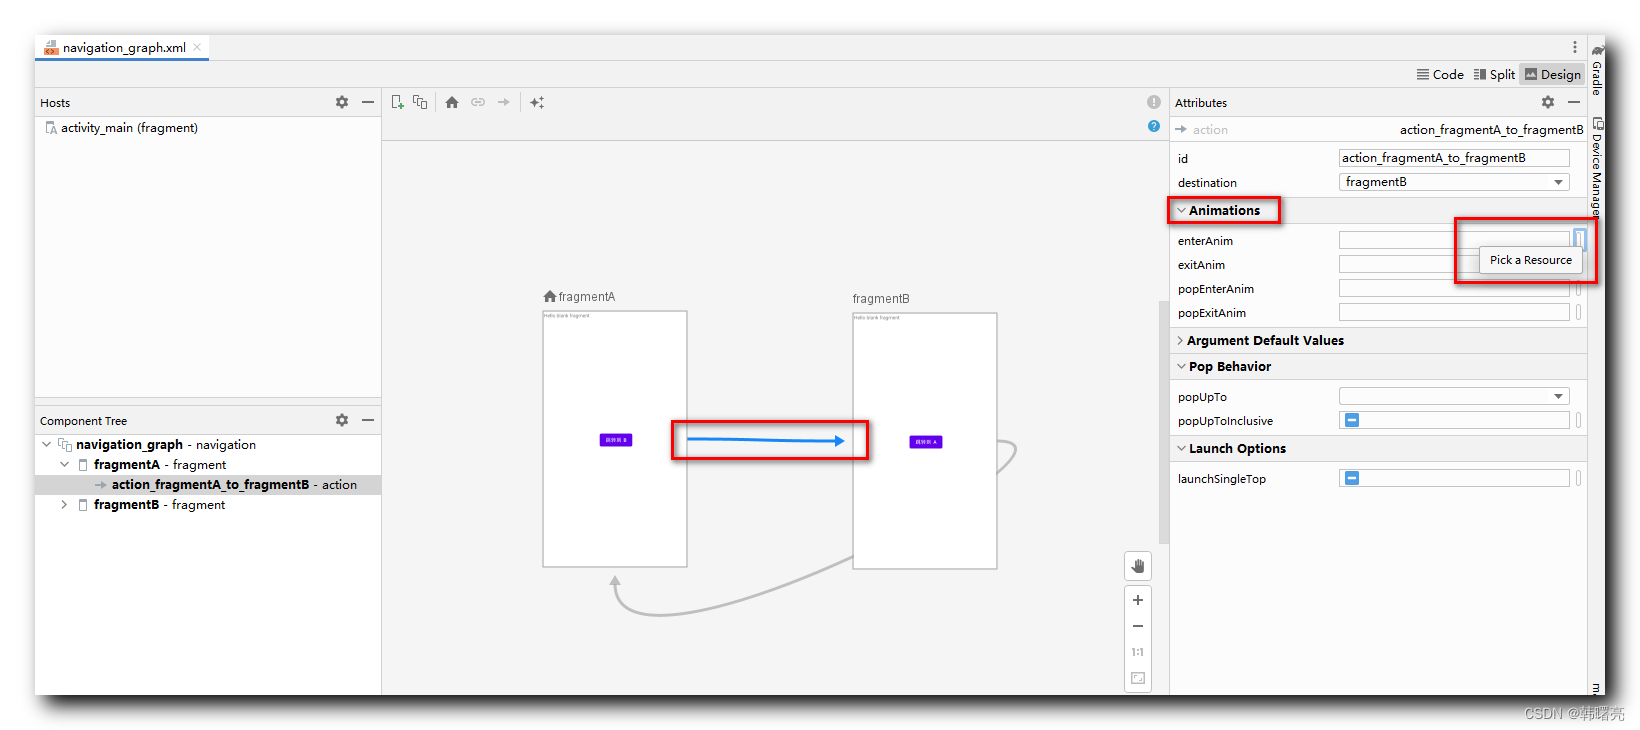Click the popExitAnim resource picker bar

click(1579, 313)
